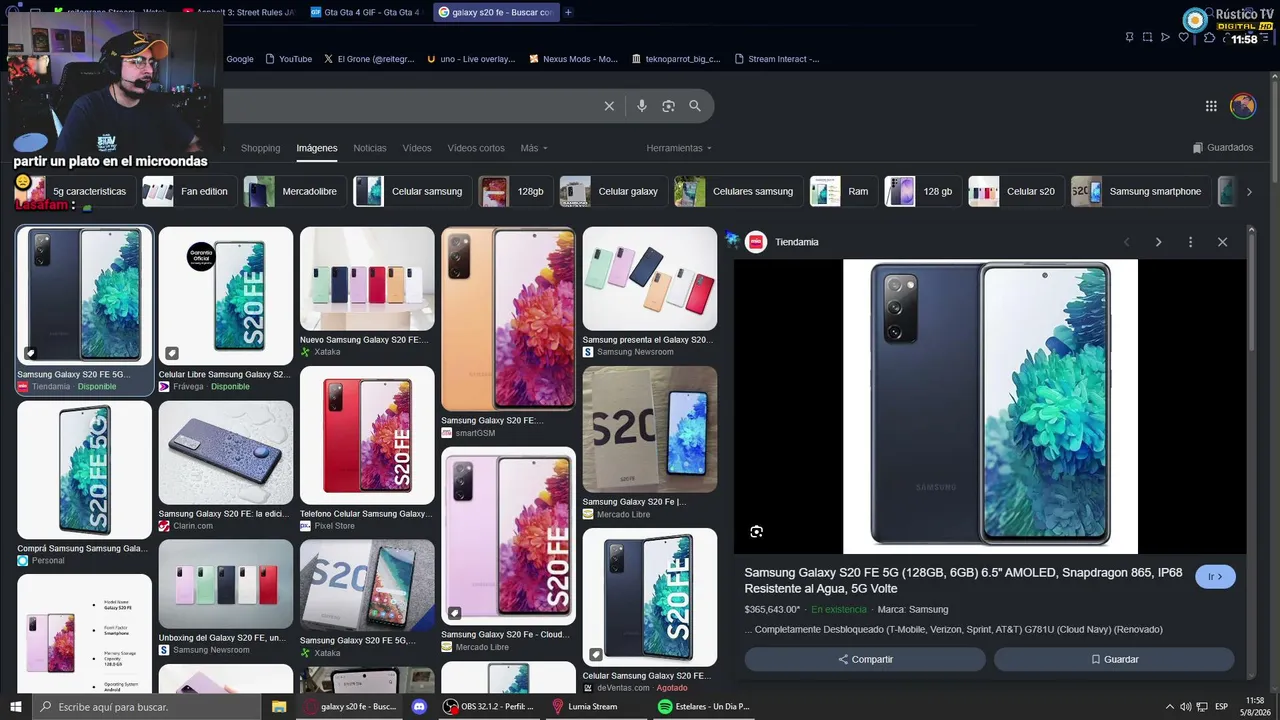Screen dimensions: 1280x720
Task: Change the ESP keyboard language
Action: (x=1221, y=707)
